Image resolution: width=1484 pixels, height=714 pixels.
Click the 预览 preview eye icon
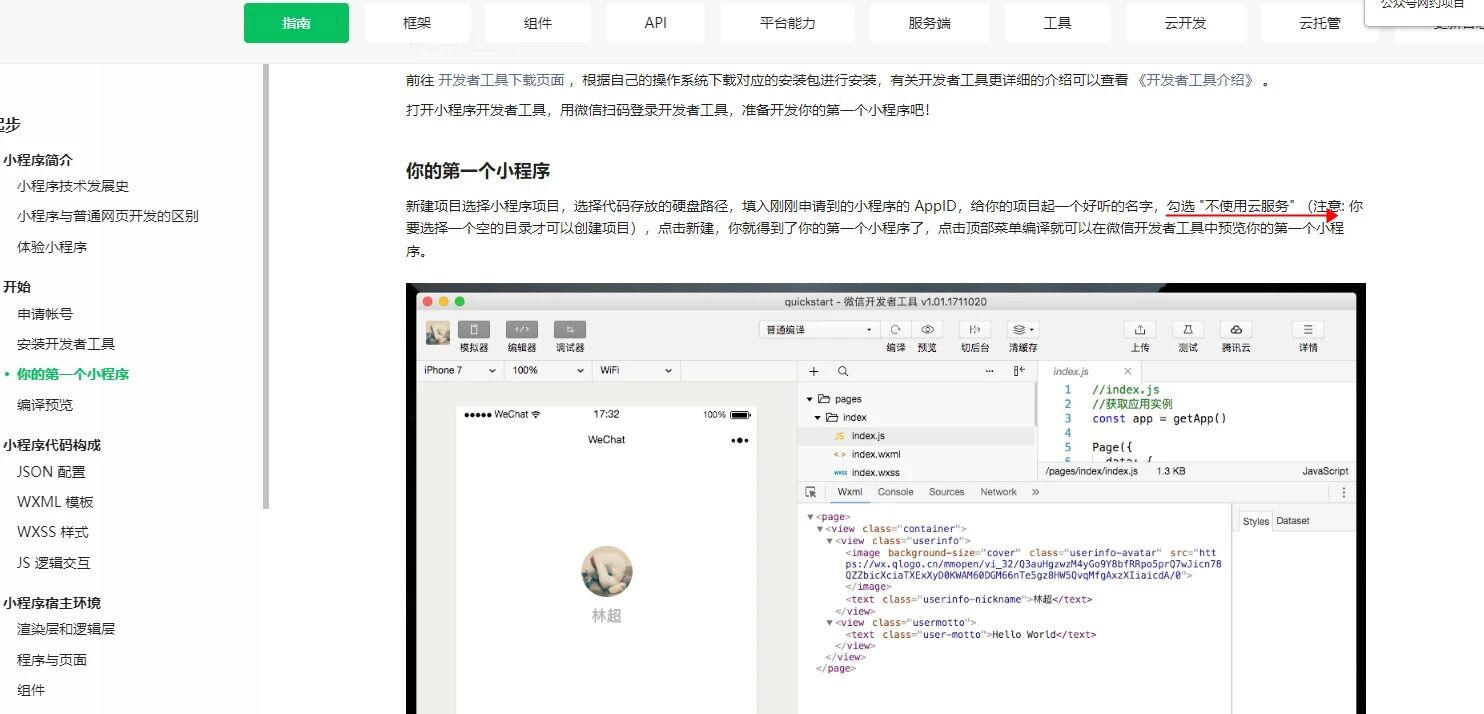coord(927,329)
